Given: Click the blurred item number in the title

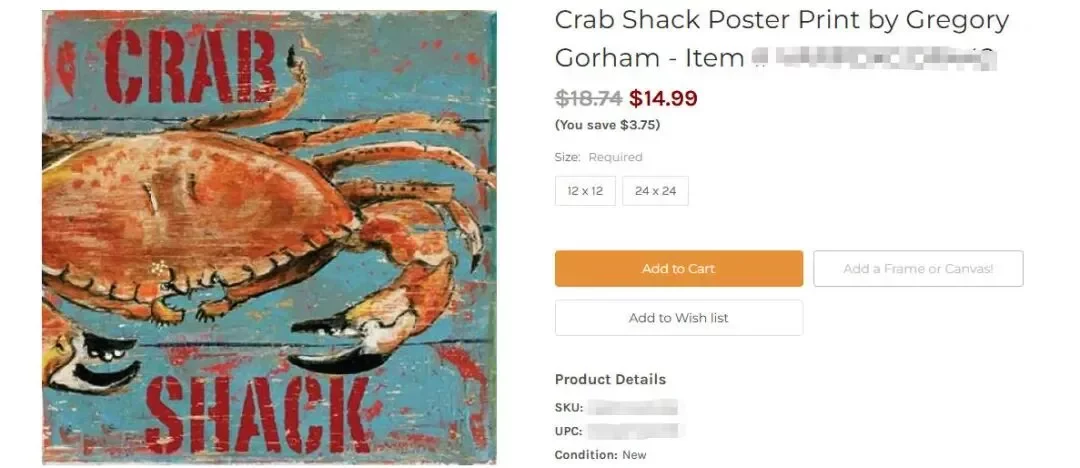Looking at the screenshot, I should click(873, 58).
